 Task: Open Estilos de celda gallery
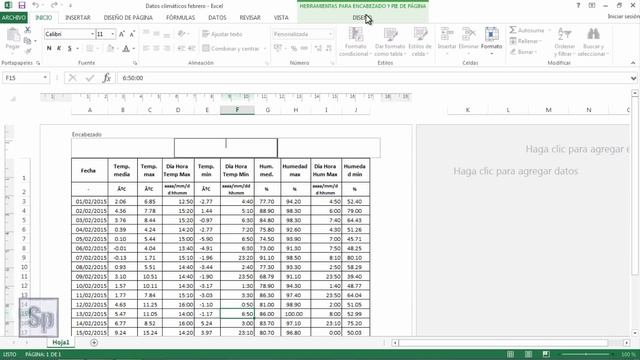[x=420, y=42]
